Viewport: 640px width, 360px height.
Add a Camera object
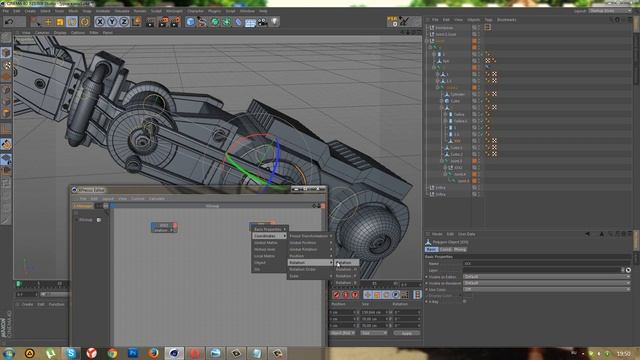pyautogui.click(x=262, y=22)
